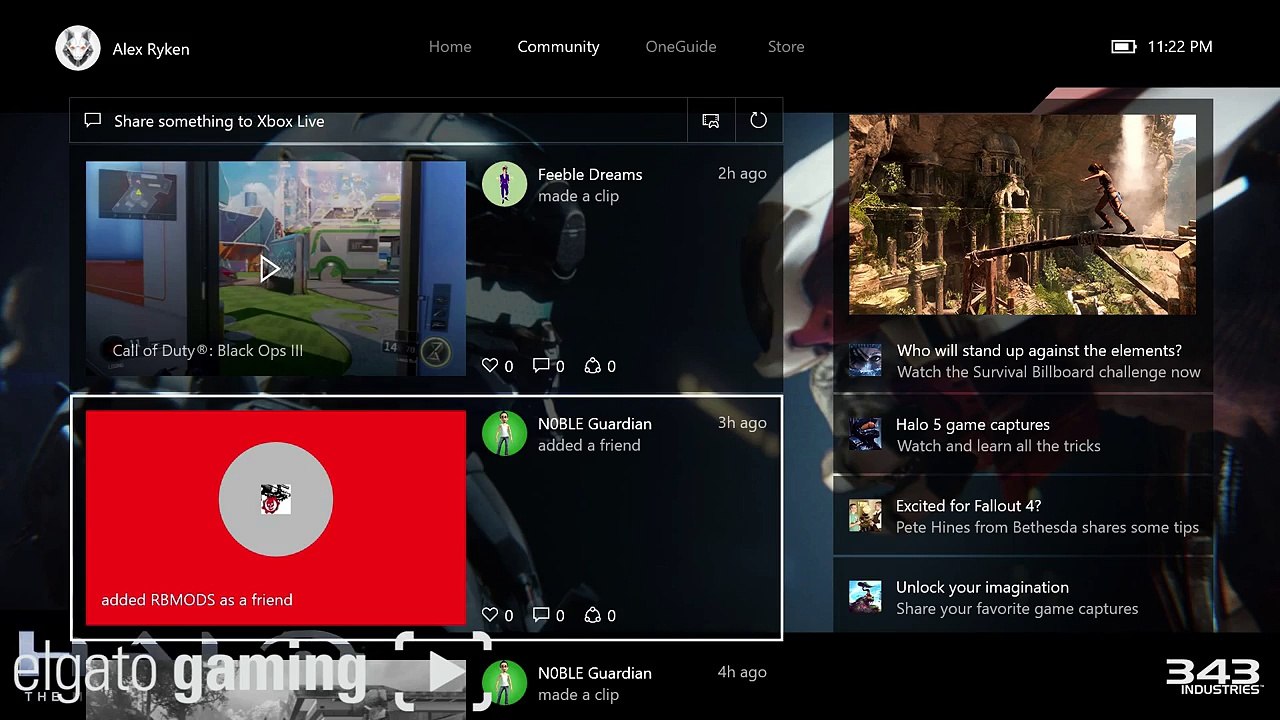
Task: Select Alex Ryken gamertag text
Action: [151, 49]
